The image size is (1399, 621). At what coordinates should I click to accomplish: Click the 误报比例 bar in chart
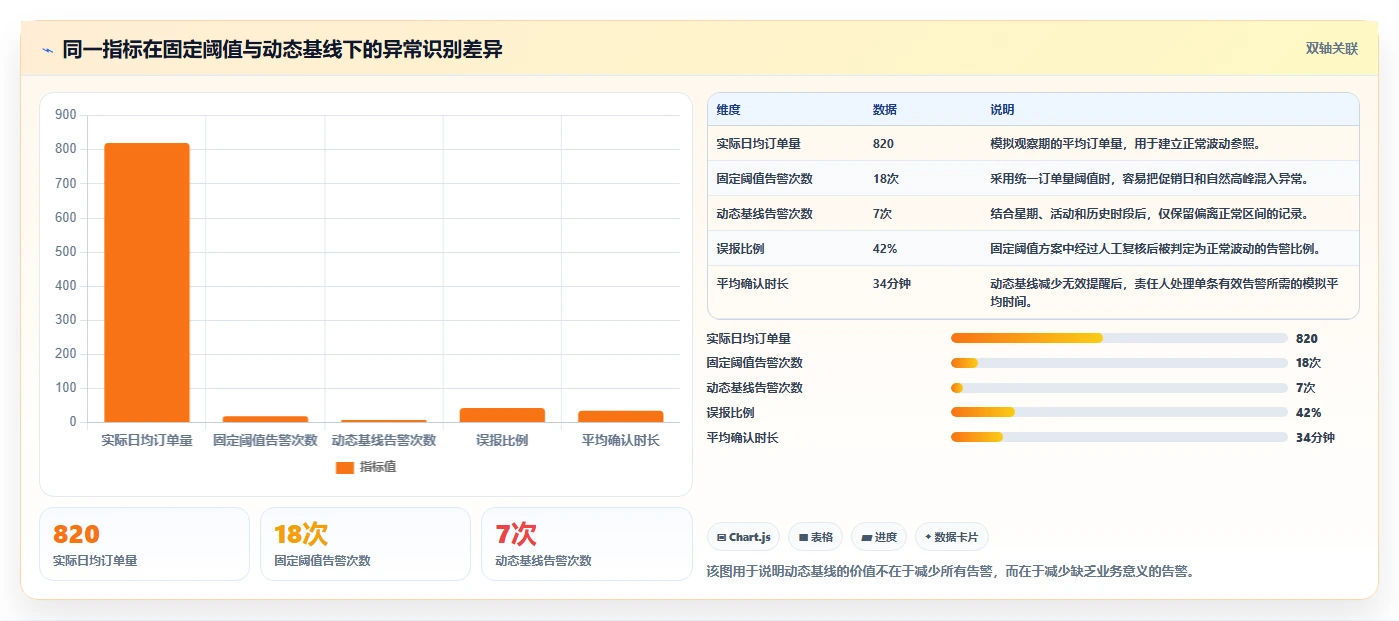[502, 415]
